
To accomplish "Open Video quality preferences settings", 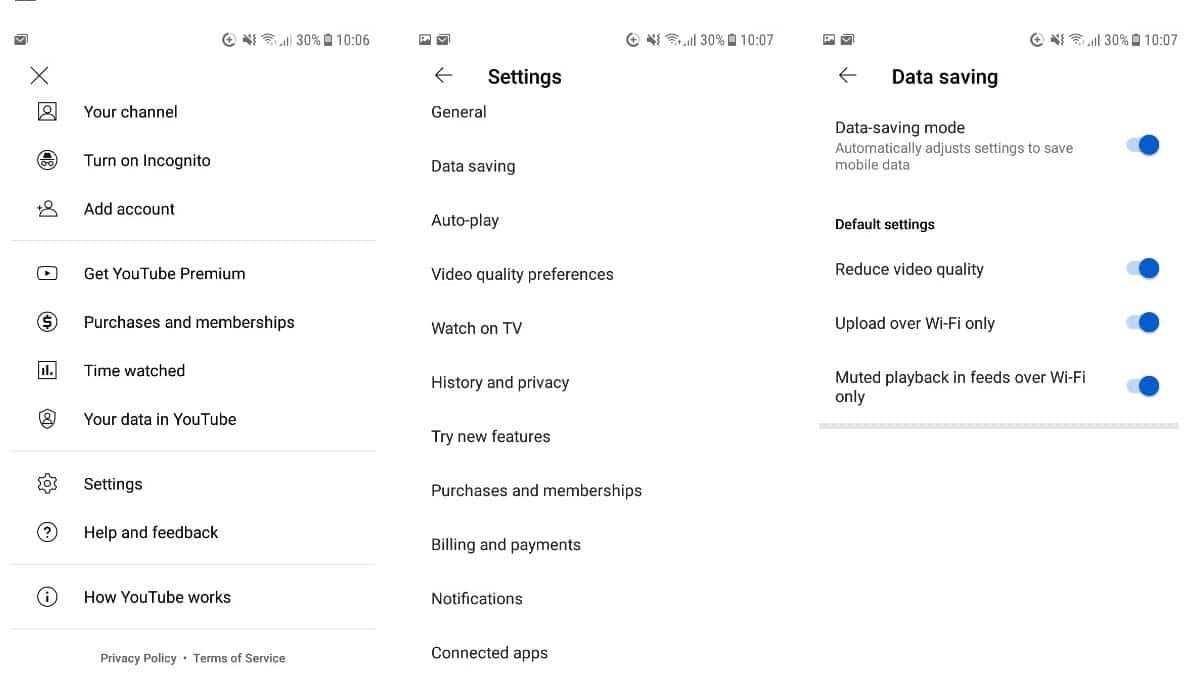I will pyautogui.click(x=522, y=274).
